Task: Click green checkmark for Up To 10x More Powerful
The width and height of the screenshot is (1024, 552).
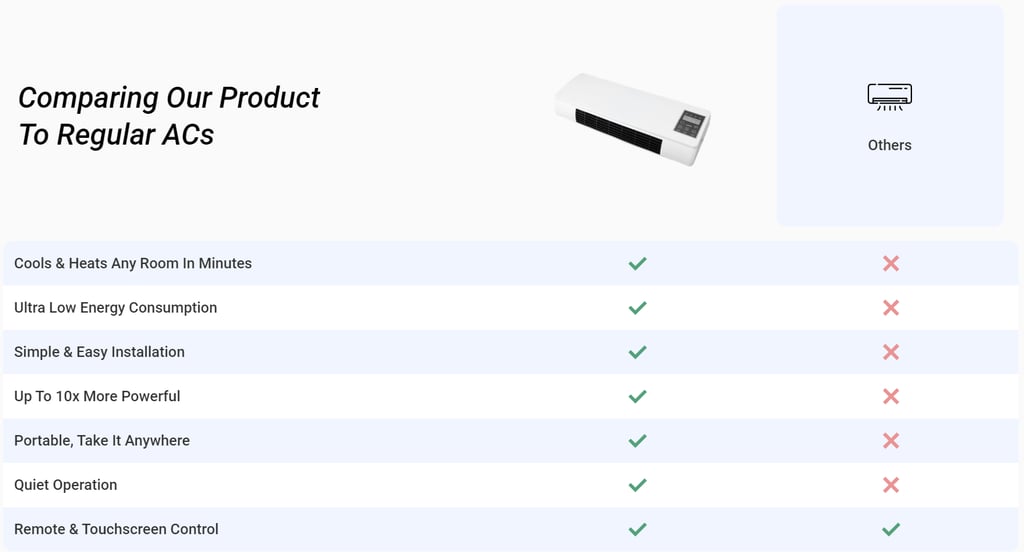Action: tap(637, 396)
